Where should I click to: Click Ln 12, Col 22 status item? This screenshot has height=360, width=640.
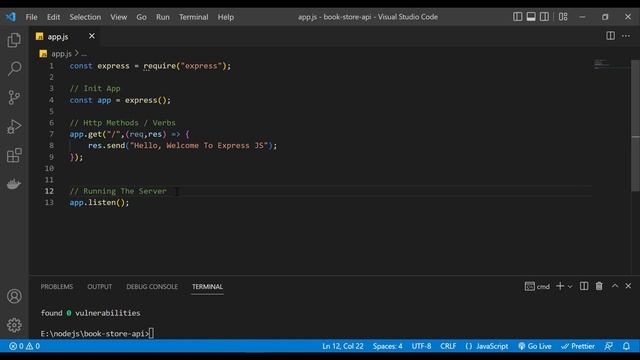(x=342, y=346)
